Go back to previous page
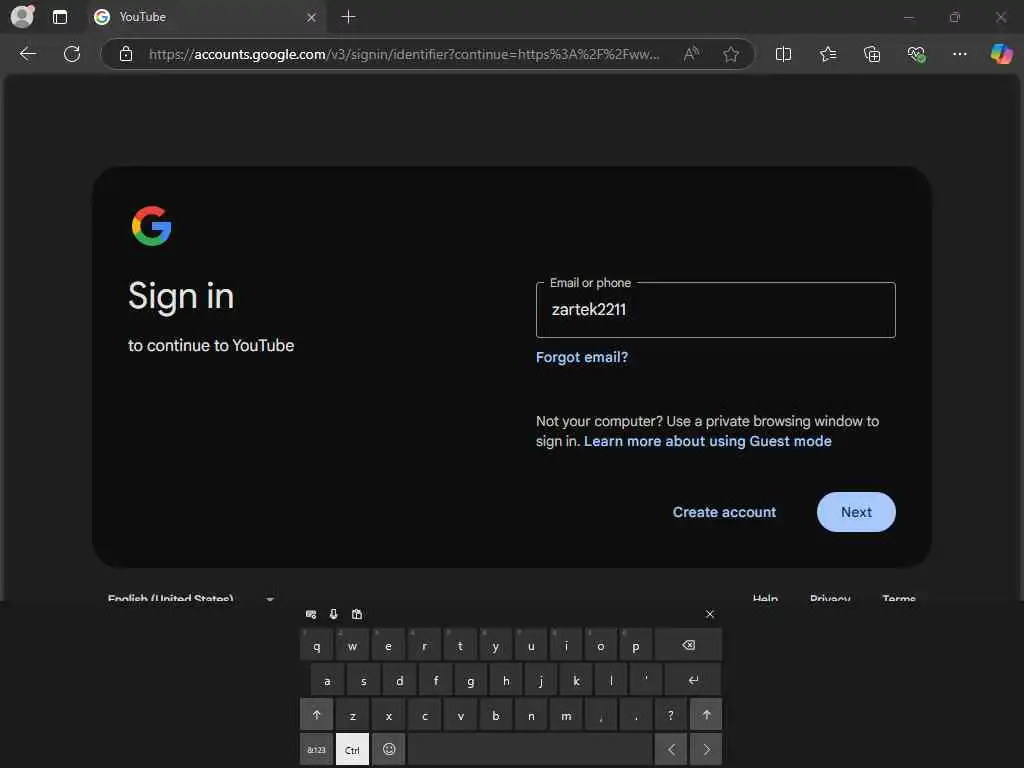 (x=28, y=54)
